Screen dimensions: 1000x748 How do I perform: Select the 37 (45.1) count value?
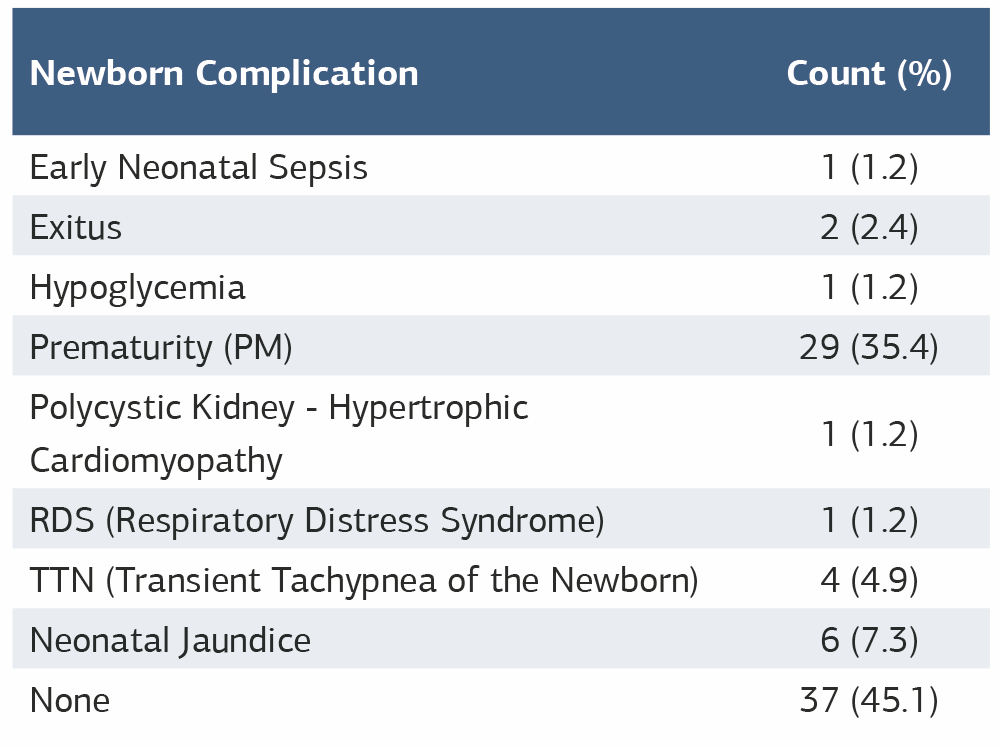[x=868, y=700]
